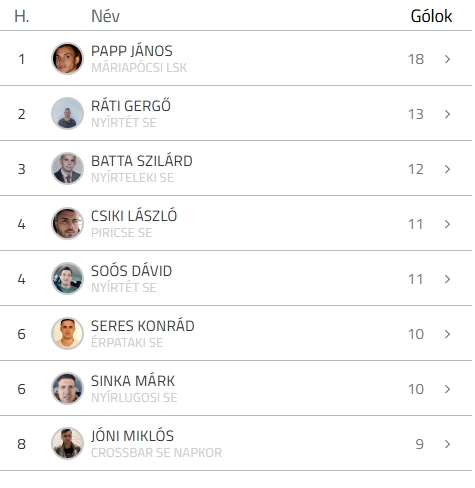Open Seres Konrád details arrow
The image size is (475, 488).
click(x=447, y=334)
